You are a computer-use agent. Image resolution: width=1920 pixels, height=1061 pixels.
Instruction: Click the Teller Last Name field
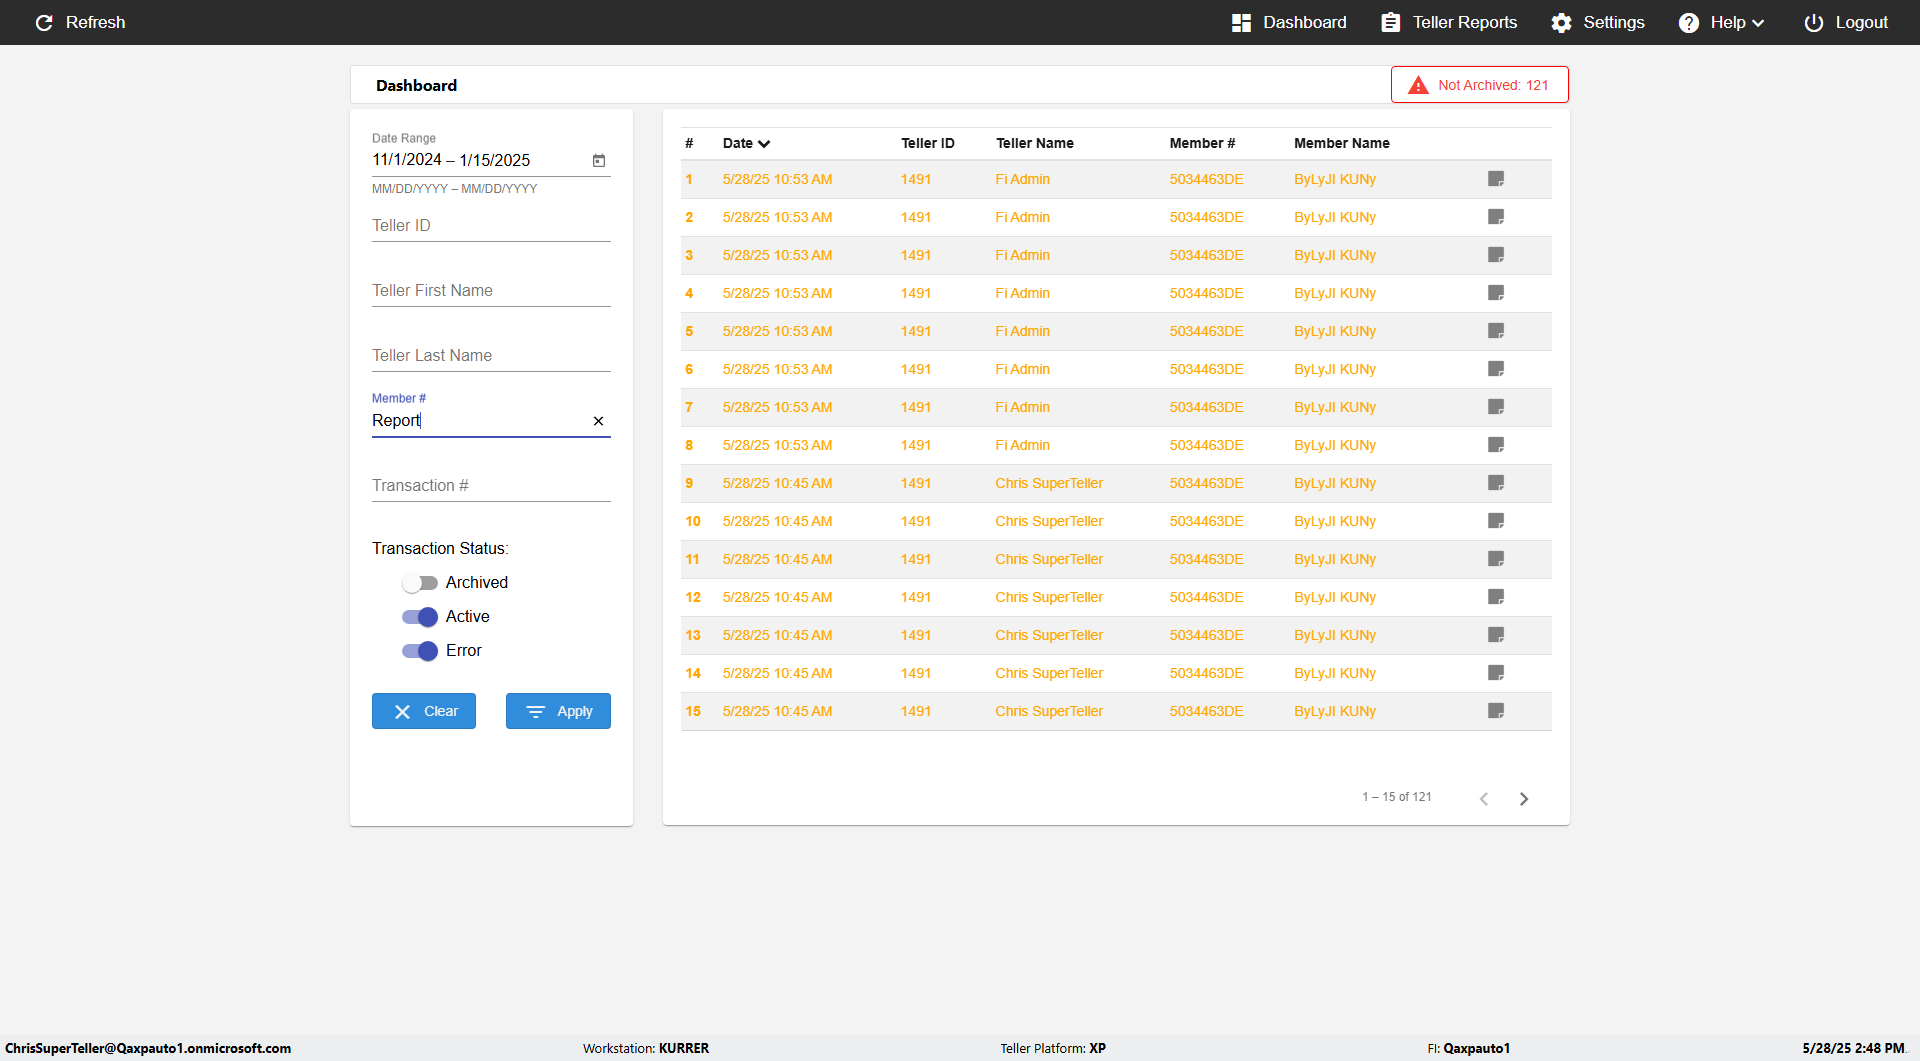tap(491, 356)
